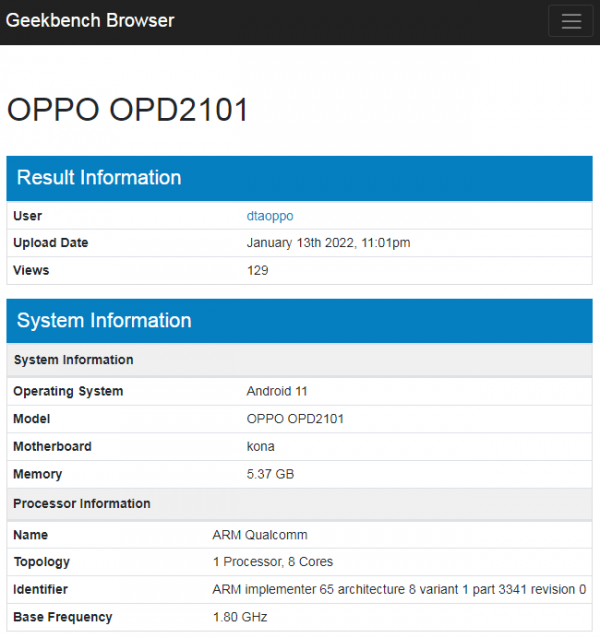Click the Views label
This screenshot has width=600, height=638.
(31, 270)
